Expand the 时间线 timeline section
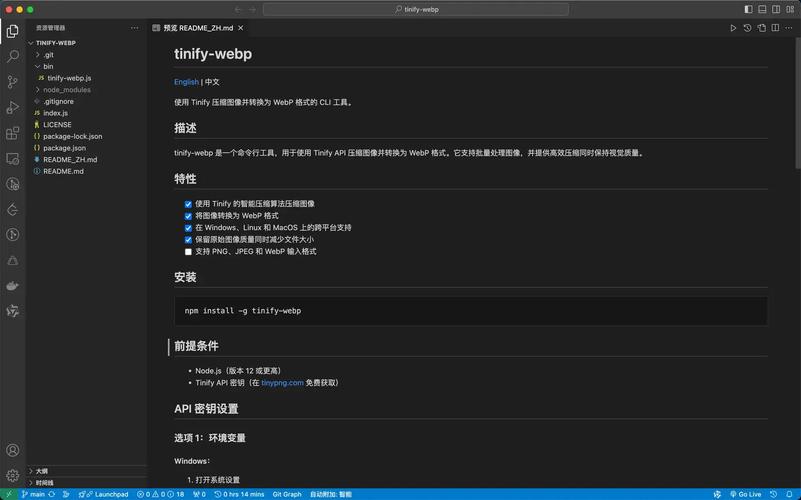The width and height of the screenshot is (801, 500). [87, 483]
